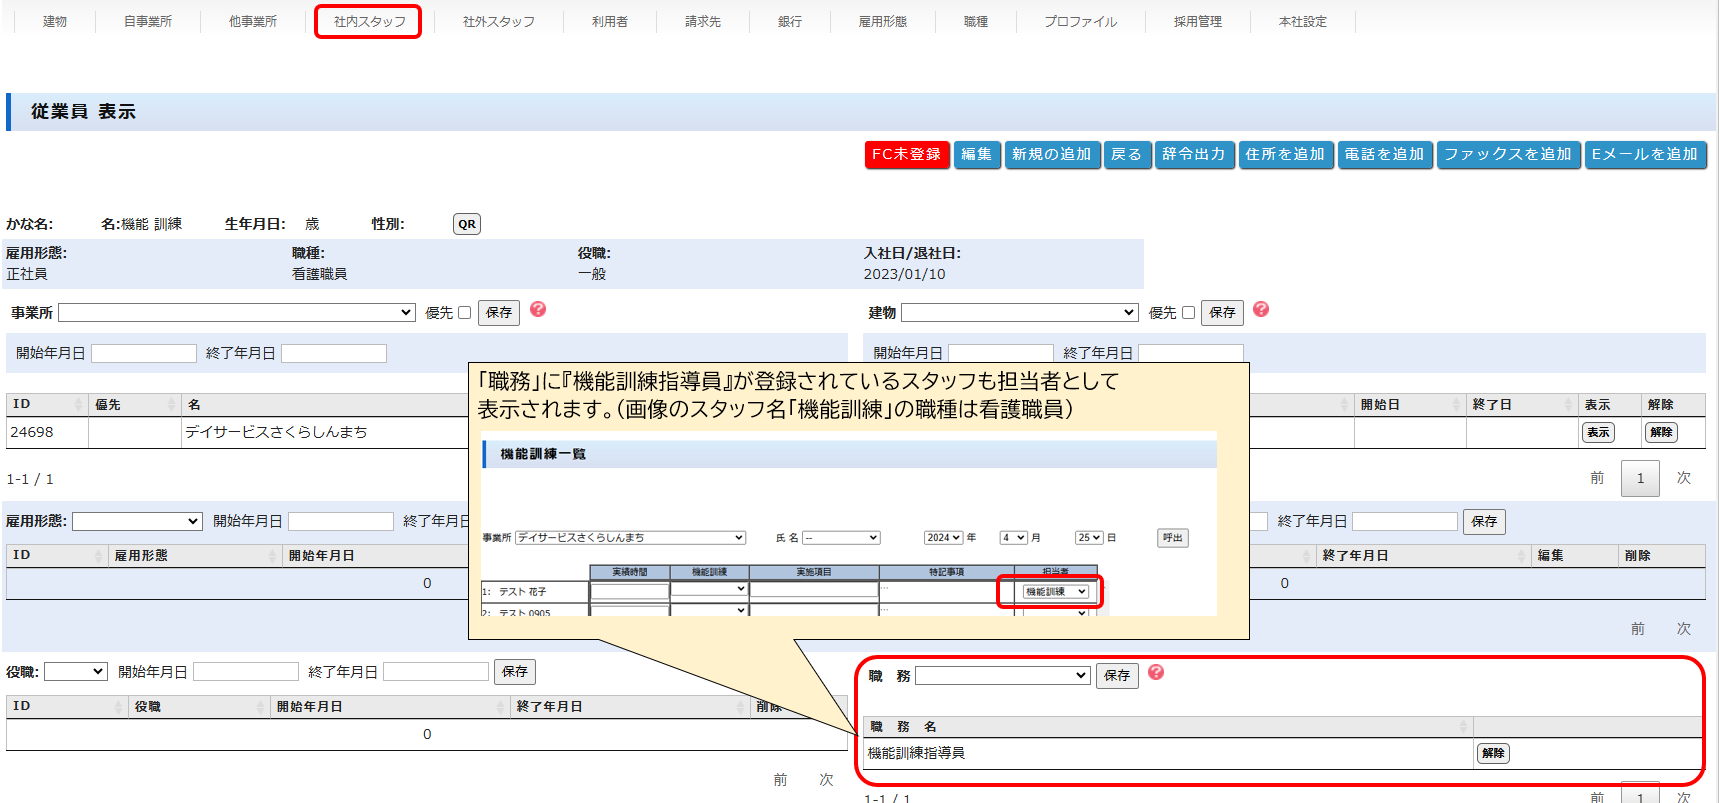Open the 雇用形態 dropdown selector

(137, 522)
